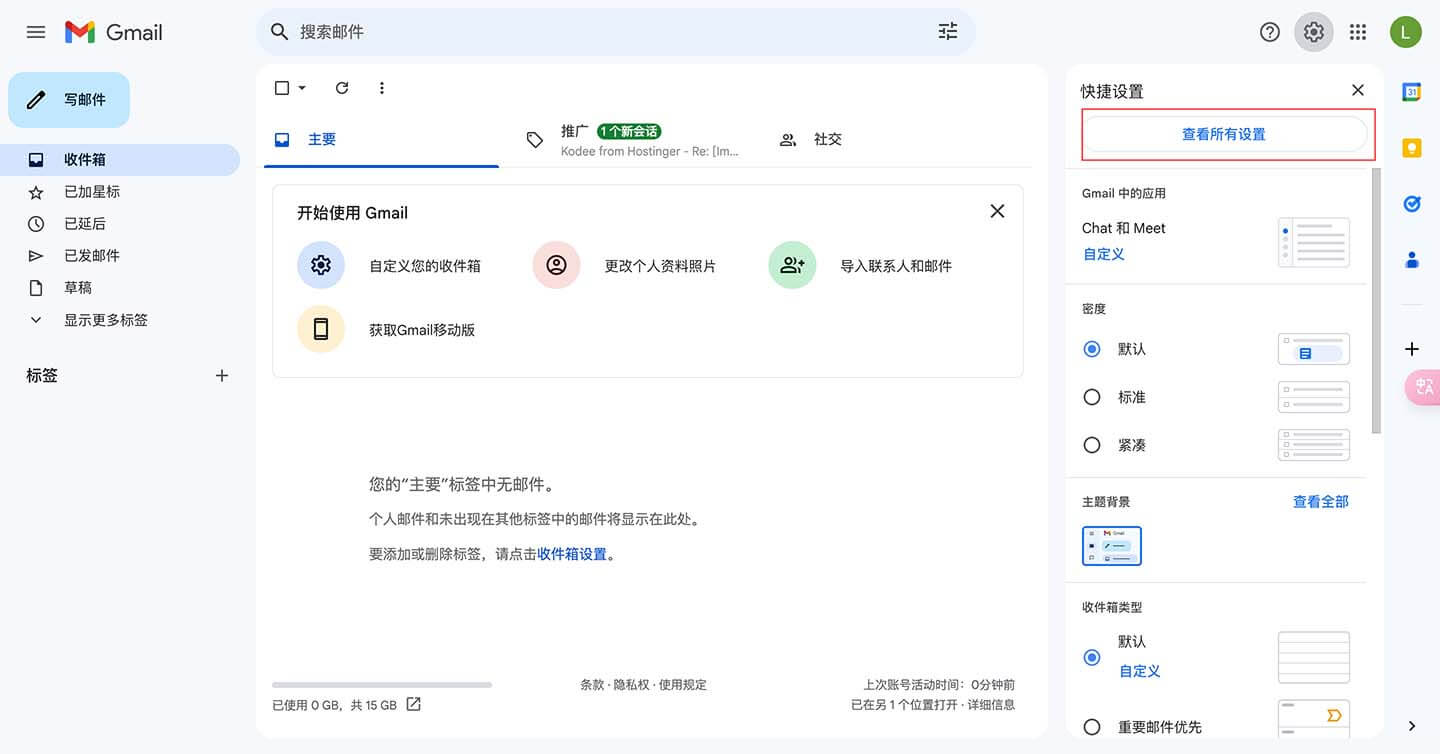
Task: Click 自定义 under Chat 和 Meet
Action: tap(1104, 254)
